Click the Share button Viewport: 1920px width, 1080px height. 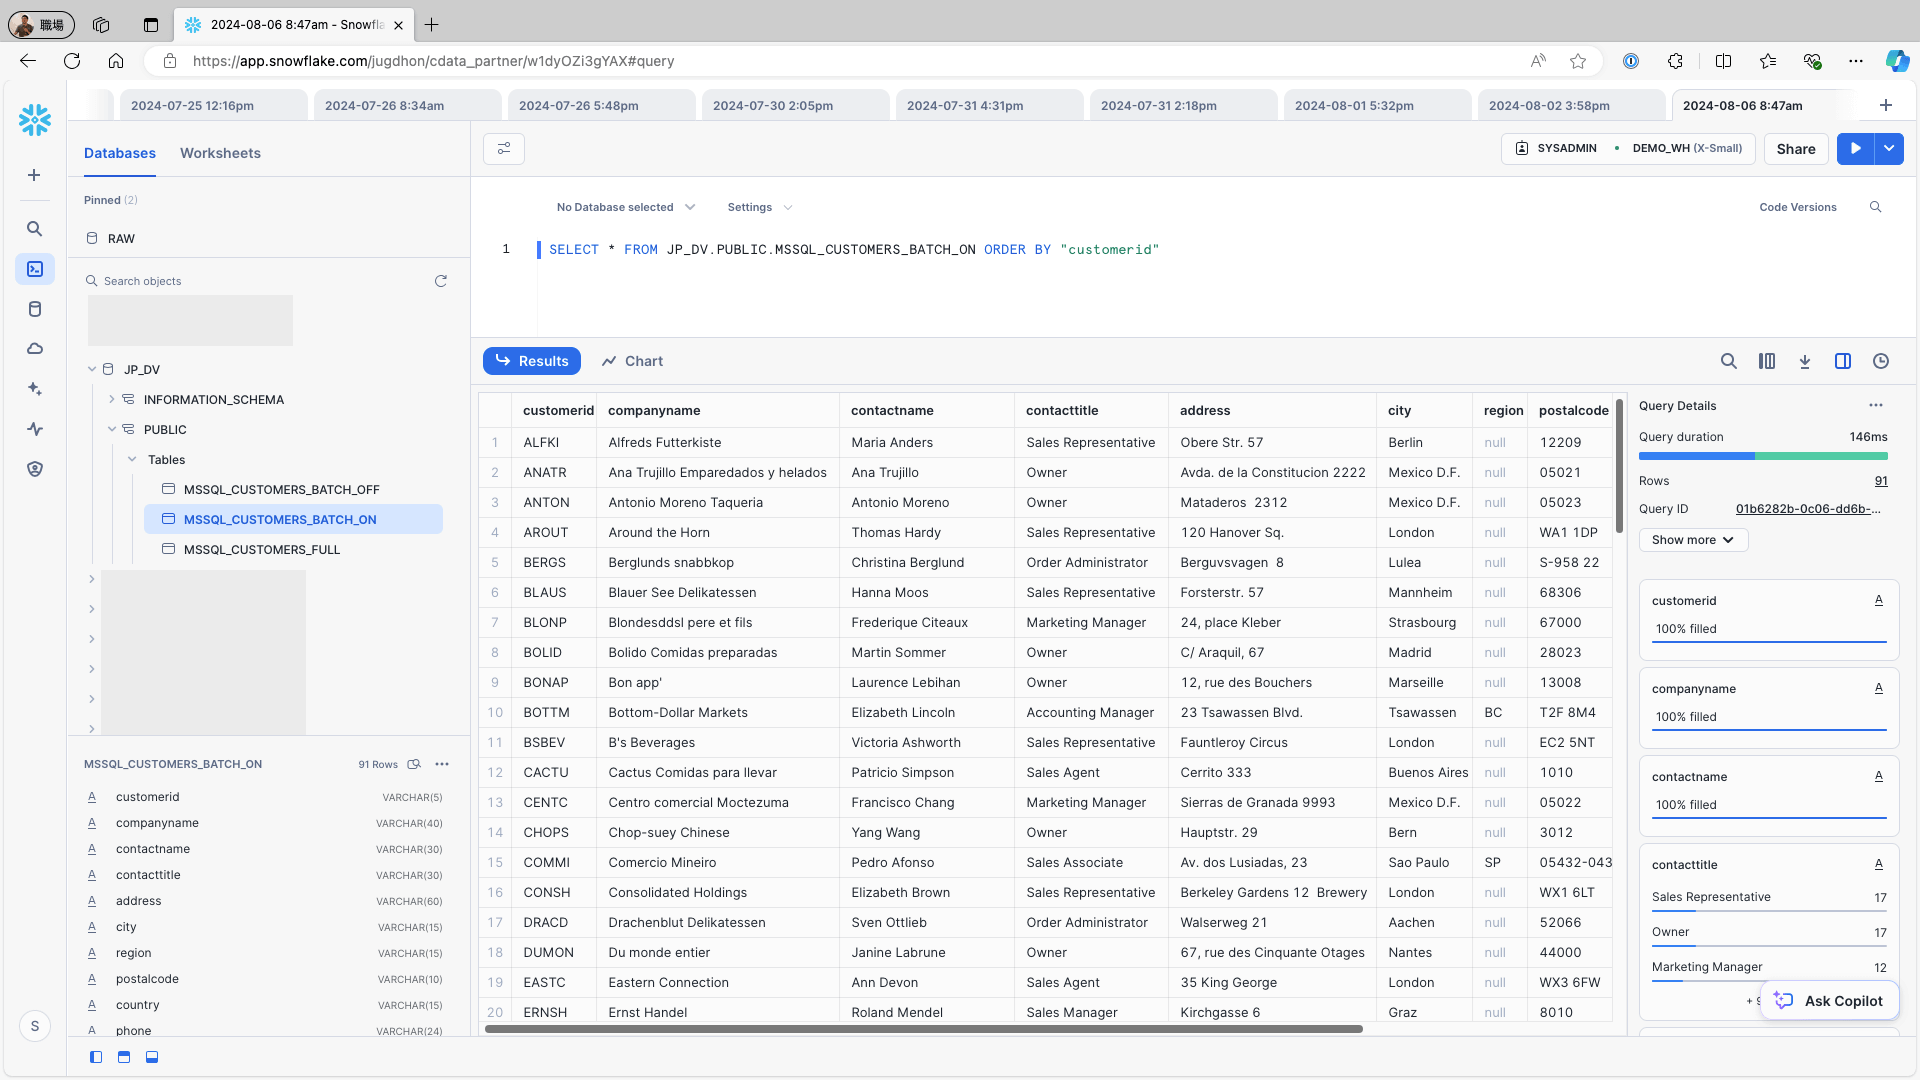click(1796, 149)
